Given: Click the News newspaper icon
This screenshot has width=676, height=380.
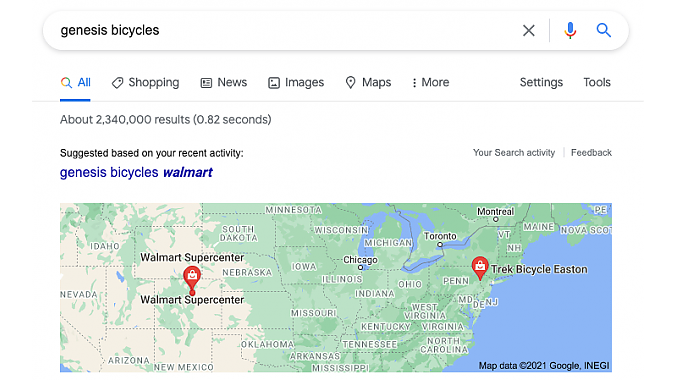Looking at the screenshot, I should click(207, 83).
